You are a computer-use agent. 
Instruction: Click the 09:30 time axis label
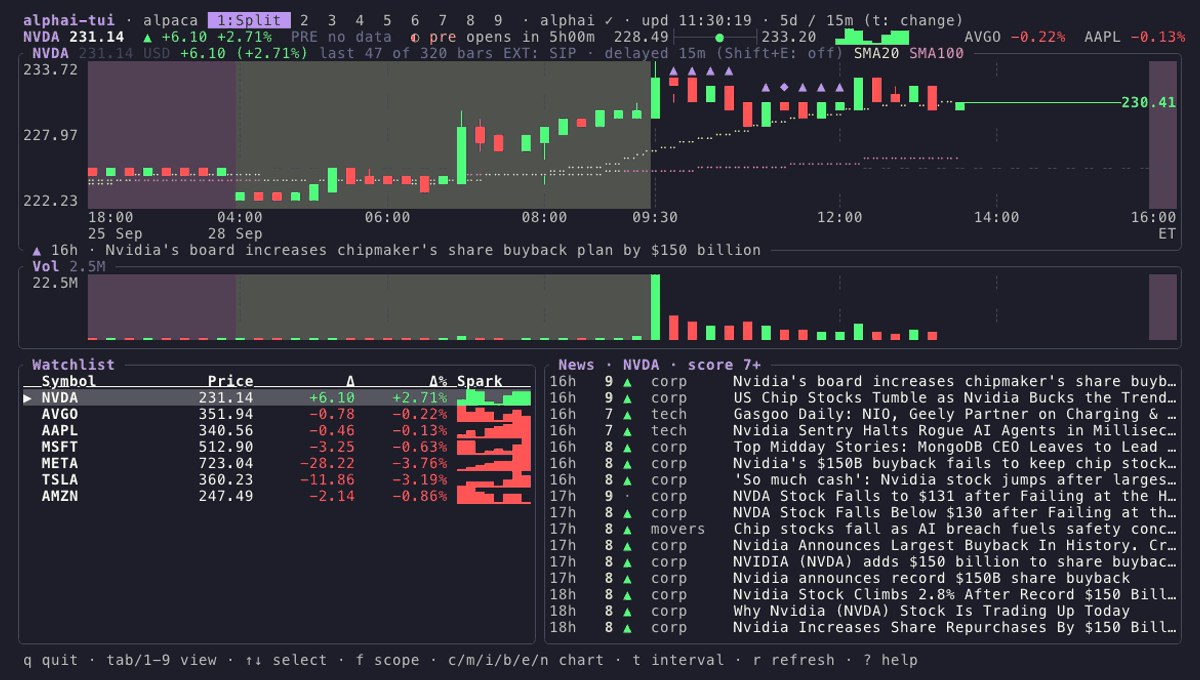pyautogui.click(x=655, y=217)
